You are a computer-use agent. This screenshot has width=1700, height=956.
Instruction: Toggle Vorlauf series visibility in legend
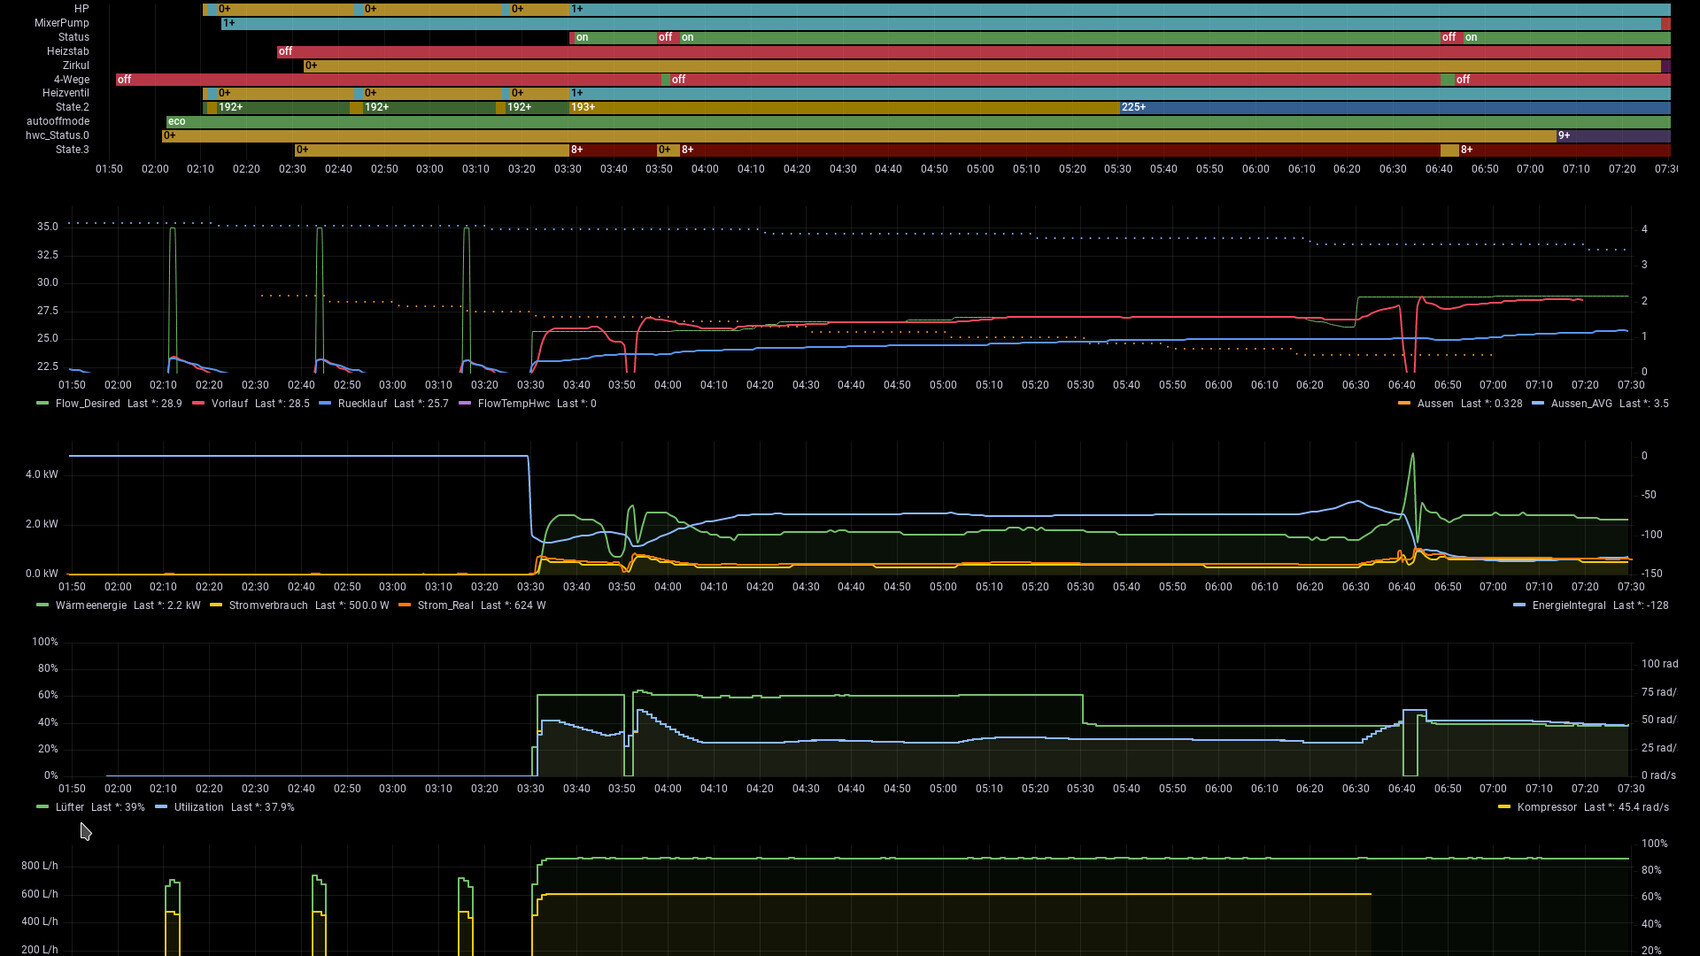[229, 404]
